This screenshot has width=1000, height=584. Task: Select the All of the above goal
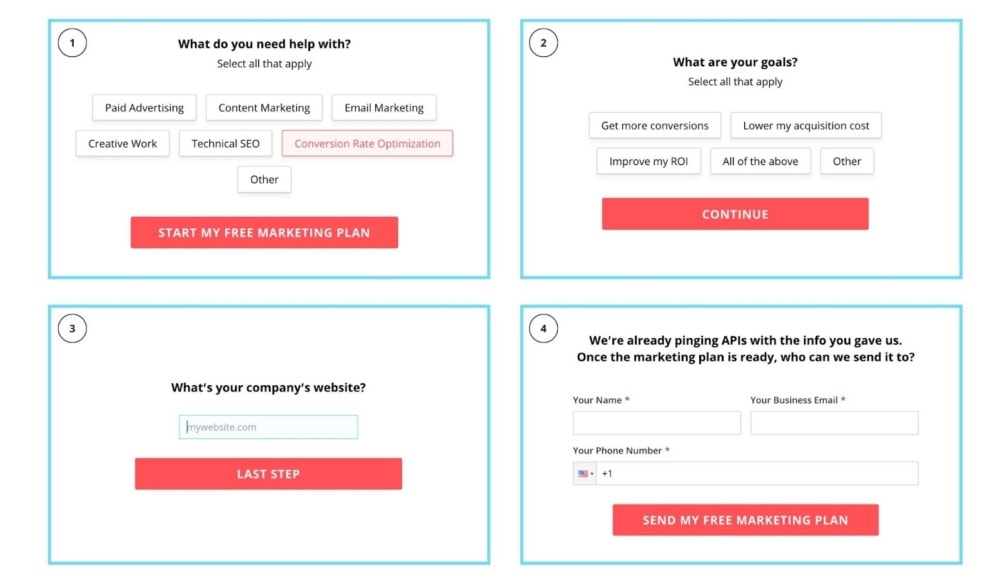(760, 161)
